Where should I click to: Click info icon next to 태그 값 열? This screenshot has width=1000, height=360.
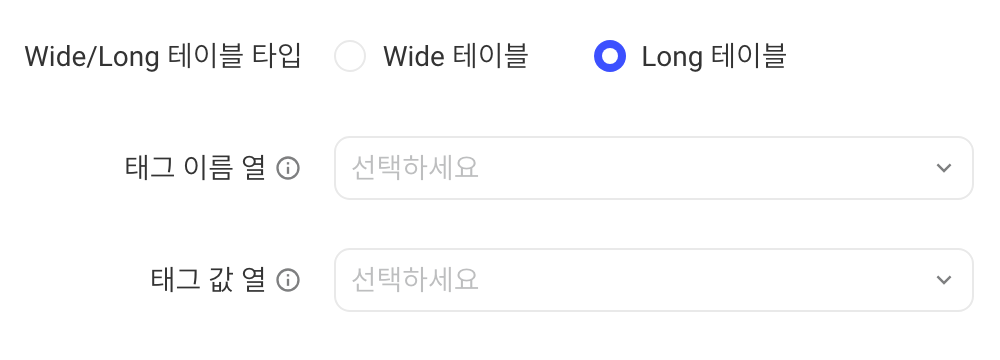(x=288, y=280)
